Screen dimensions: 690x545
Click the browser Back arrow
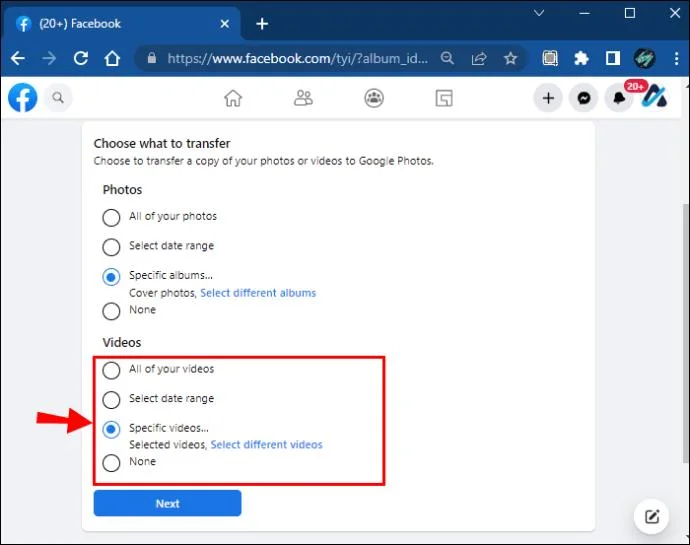[18, 58]
